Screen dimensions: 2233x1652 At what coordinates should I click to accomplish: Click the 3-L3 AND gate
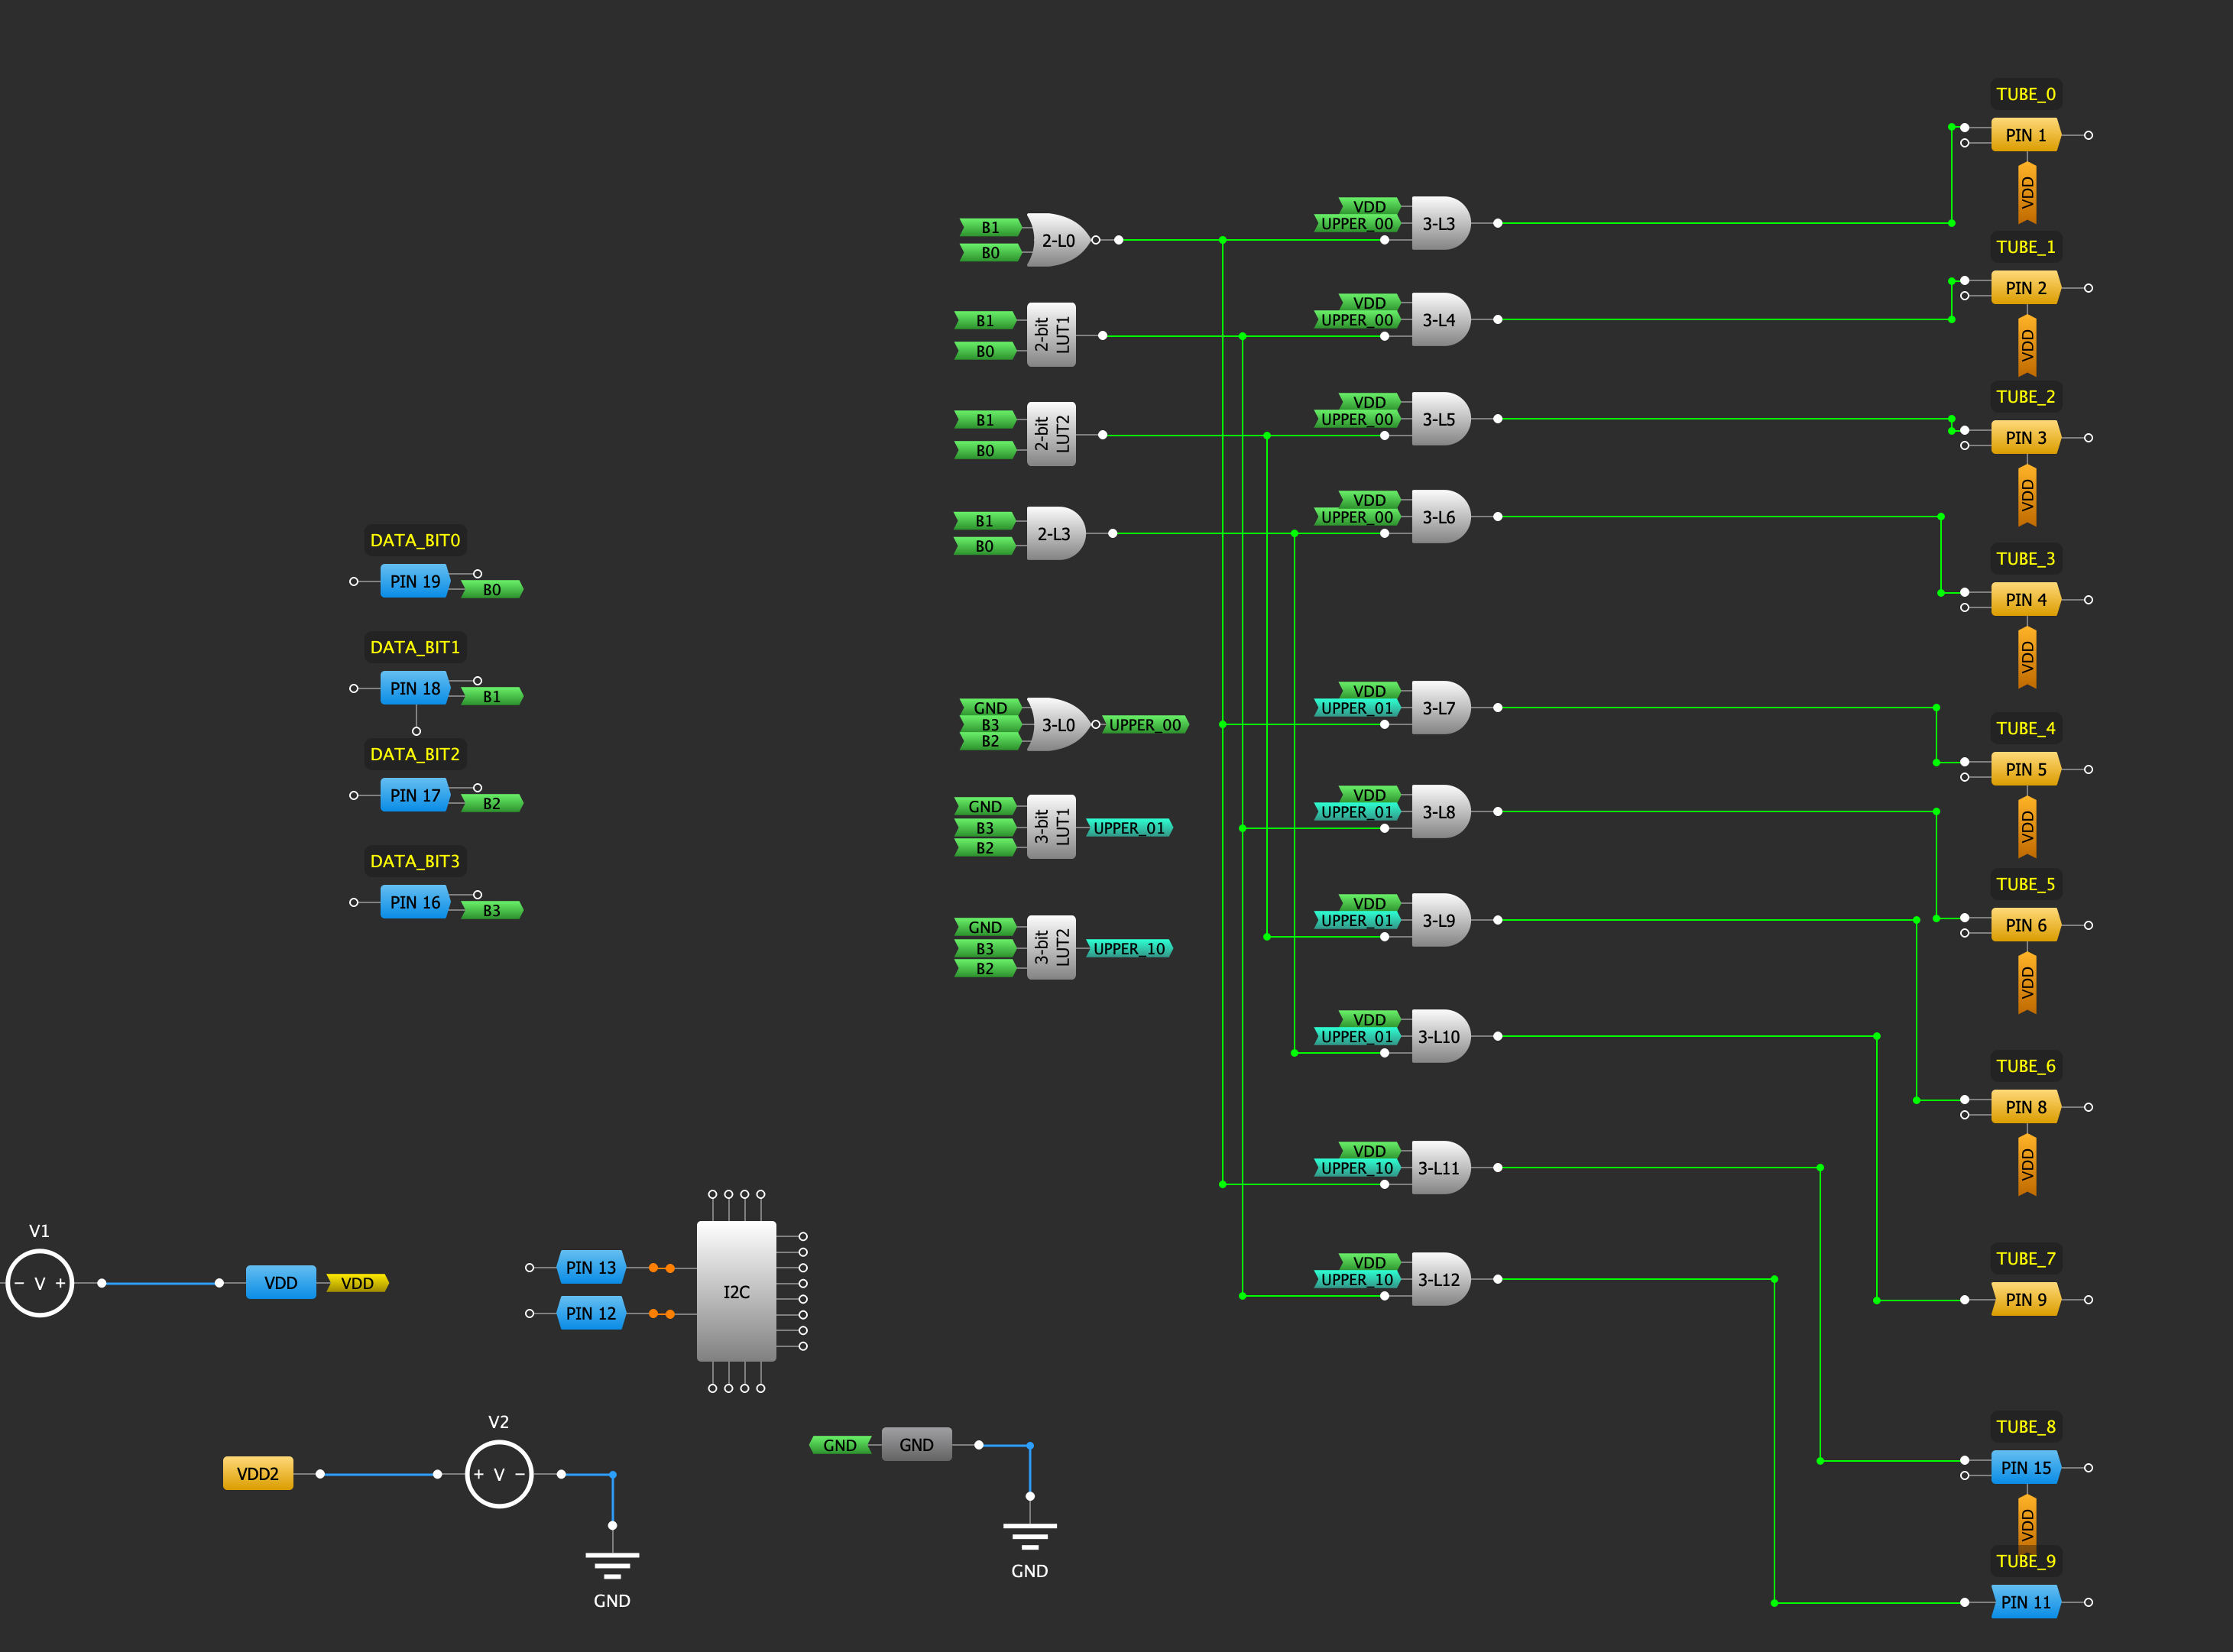1439,224
